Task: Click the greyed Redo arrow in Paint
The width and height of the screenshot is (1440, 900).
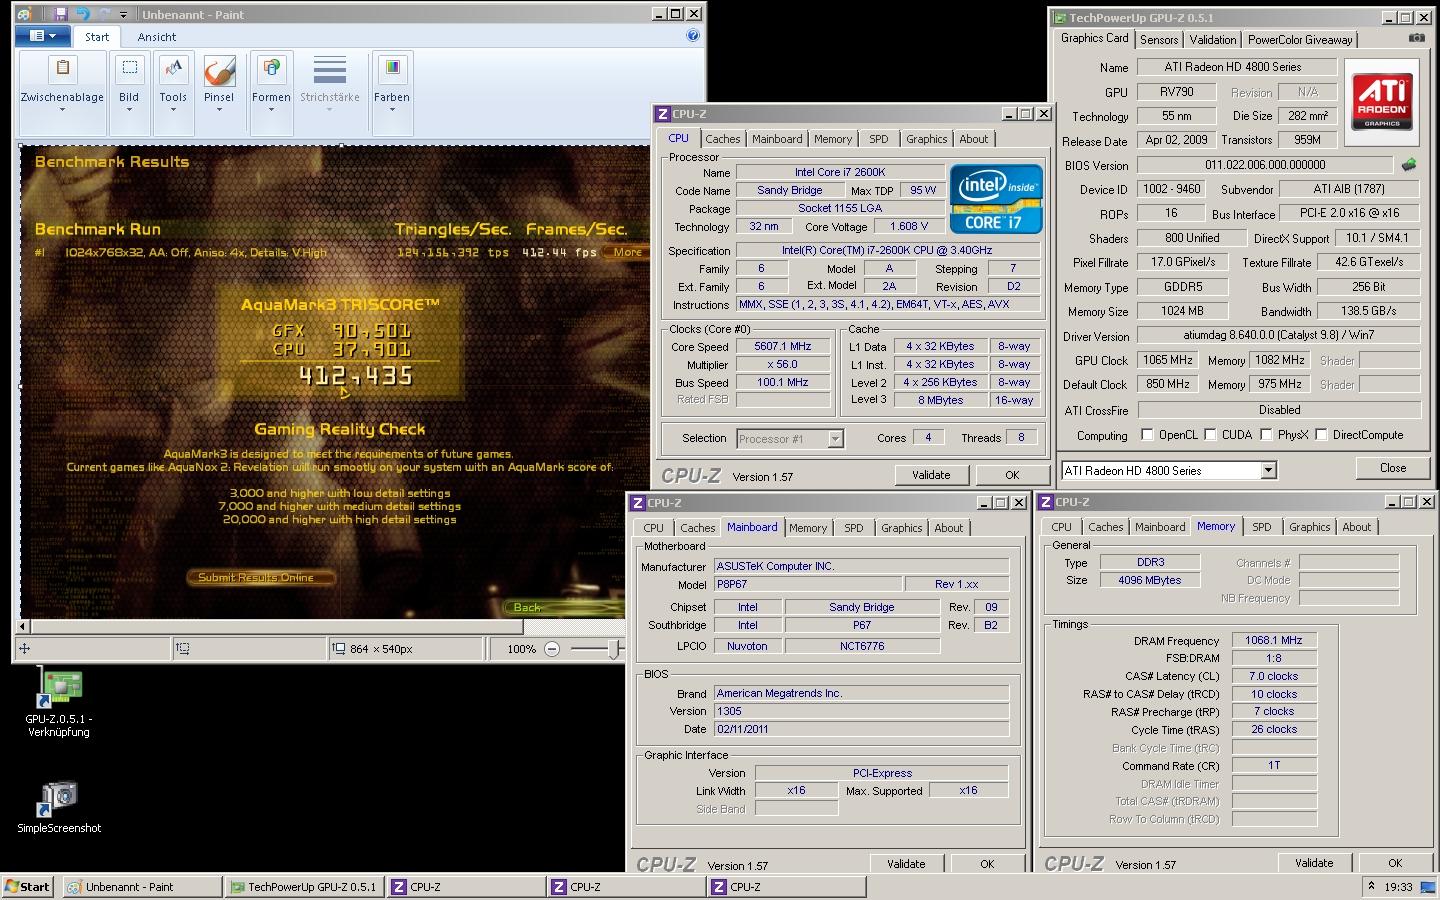Action: pos(104,14)
